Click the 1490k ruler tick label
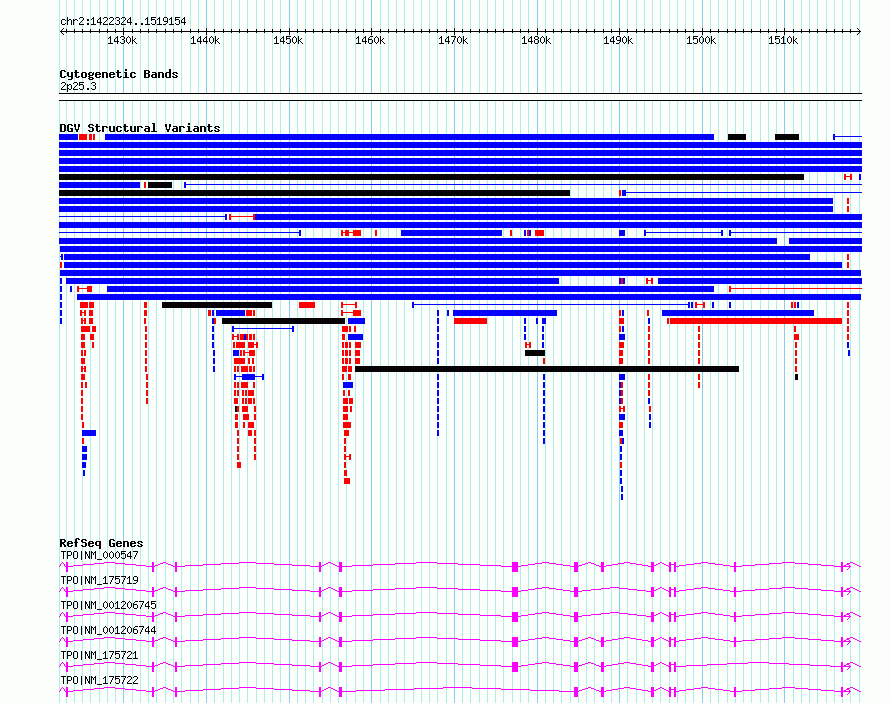890x703 pixels. tap(618, 40)
